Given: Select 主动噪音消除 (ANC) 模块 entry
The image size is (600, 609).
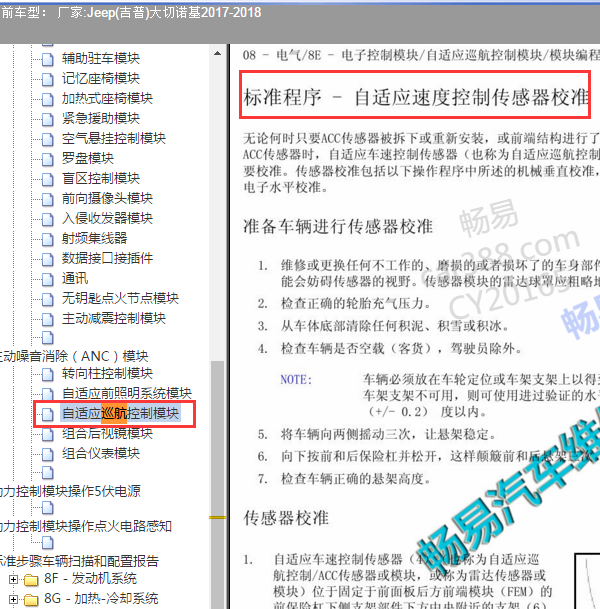Looking at the screenshot, I should pyautogui.click(x=74, y=356).
